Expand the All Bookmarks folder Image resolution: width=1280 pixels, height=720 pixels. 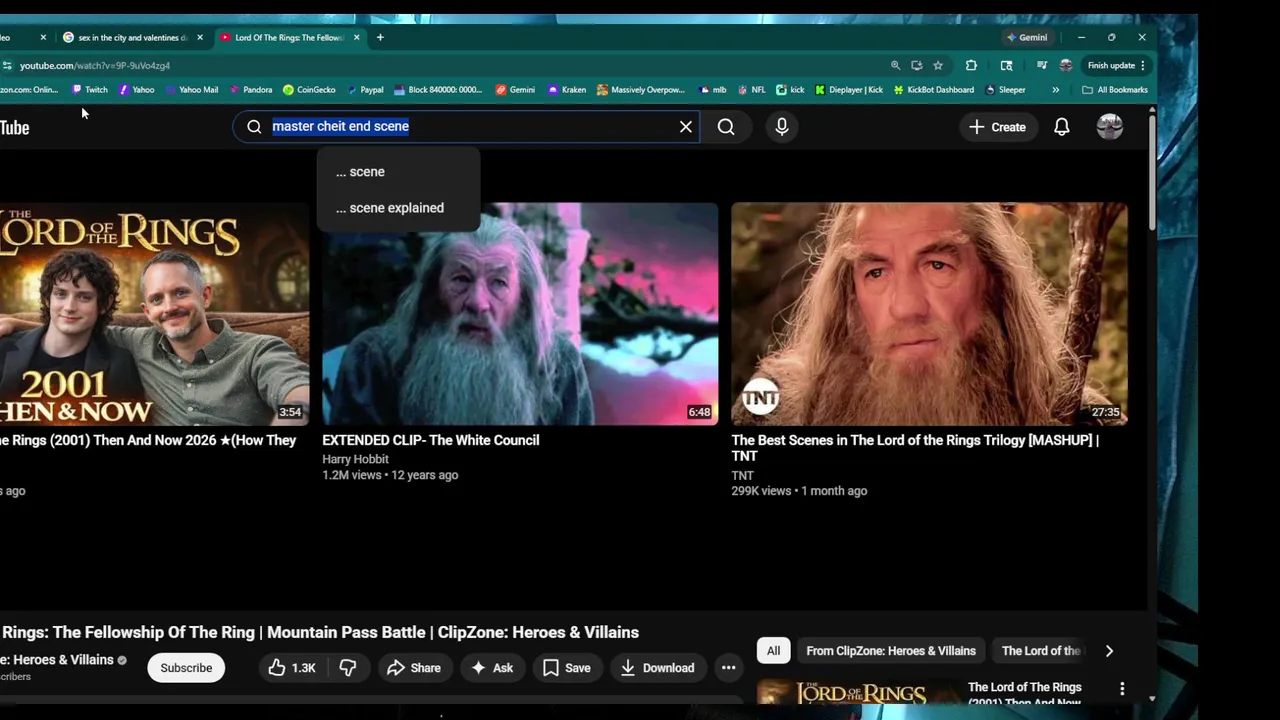1115,90
